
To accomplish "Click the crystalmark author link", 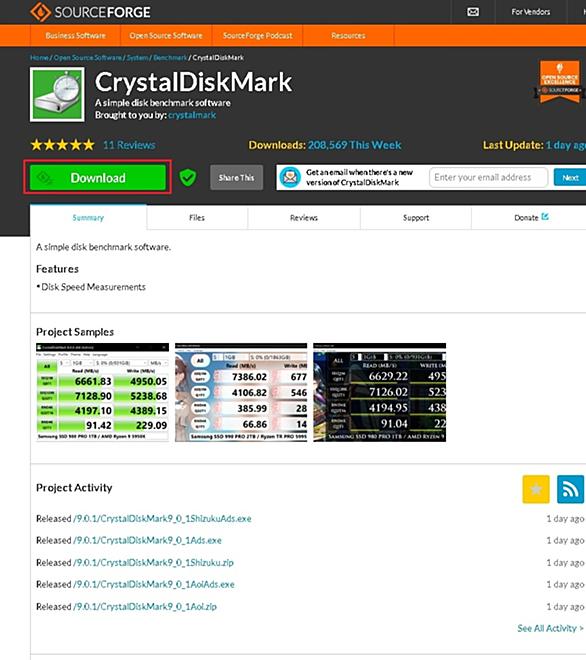I will tap(192, 115).
